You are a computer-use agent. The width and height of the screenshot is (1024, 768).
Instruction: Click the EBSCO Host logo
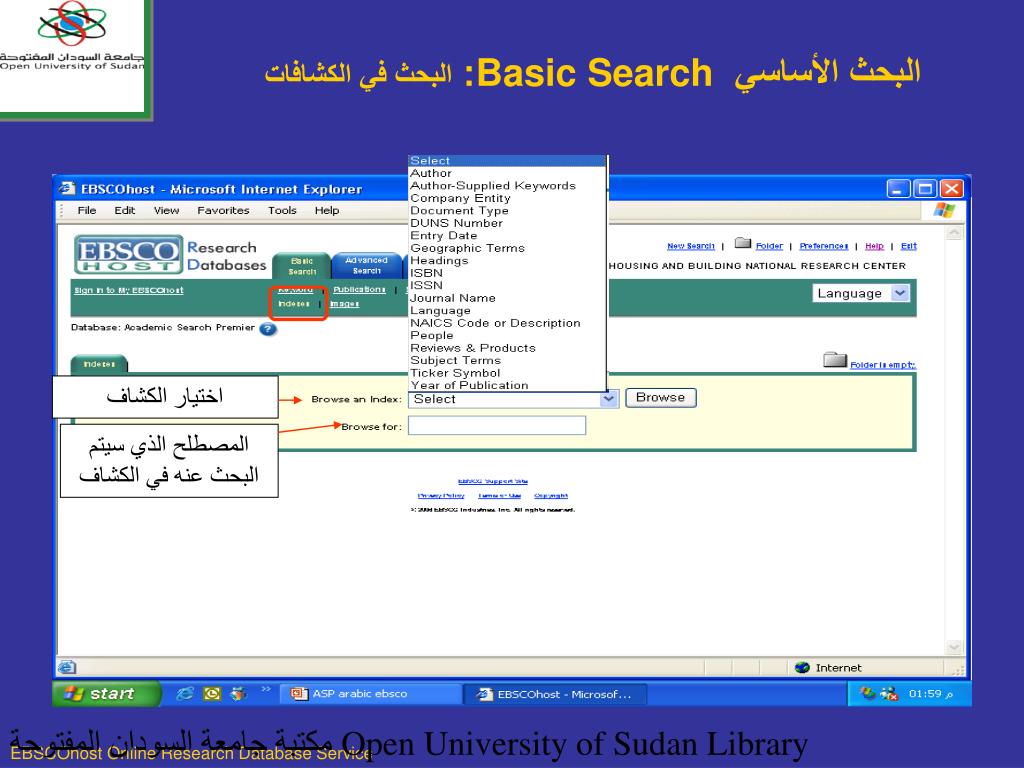click(129, 254)
